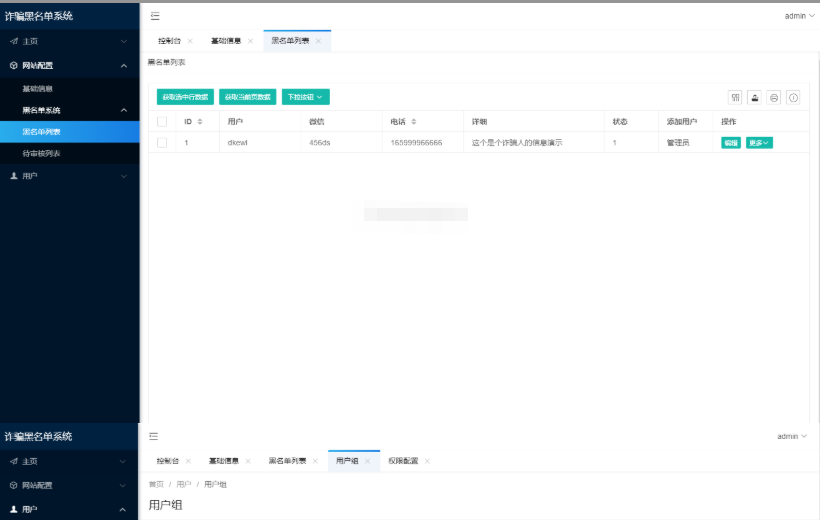Viewport: 826px width, 520px height.
Task: Expand 网站配置 chevron in lower sidebar
Action: (123, 485)
